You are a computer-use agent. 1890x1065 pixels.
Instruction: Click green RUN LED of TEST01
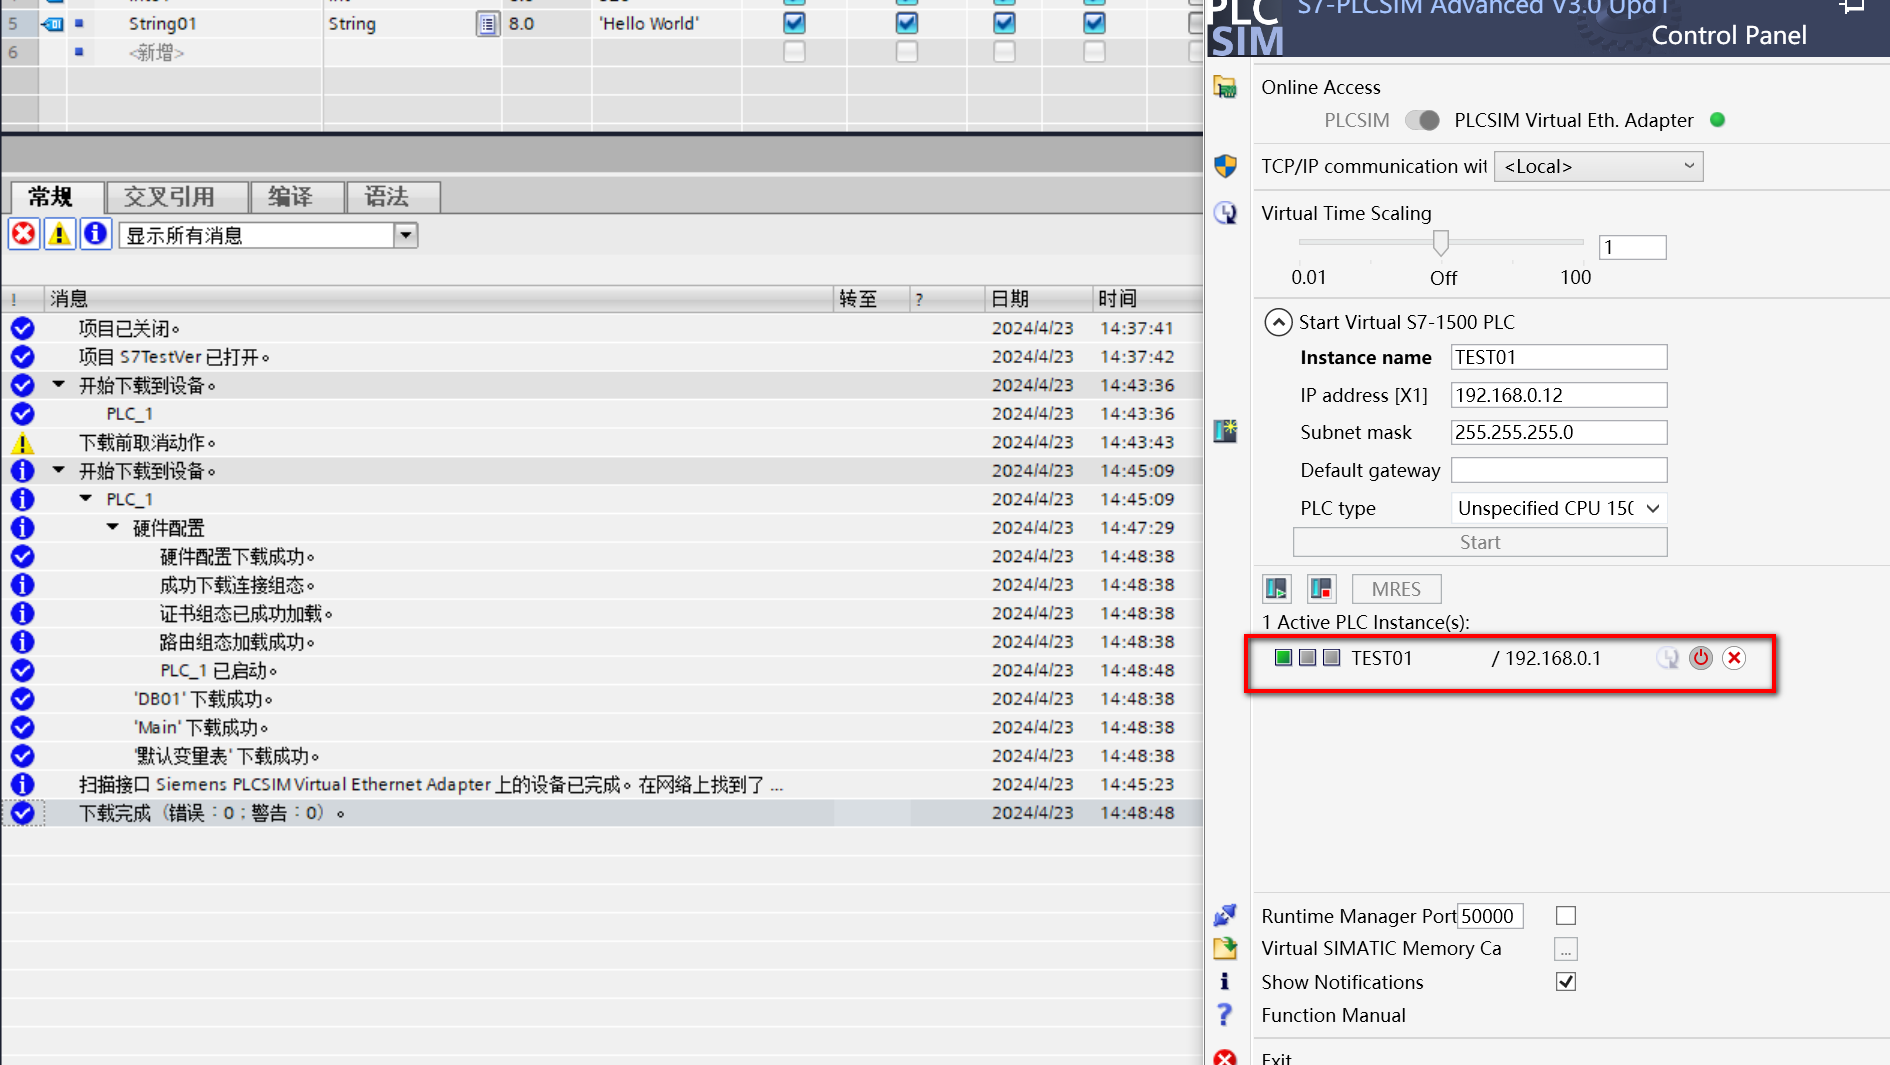(x=1283, y=658)
